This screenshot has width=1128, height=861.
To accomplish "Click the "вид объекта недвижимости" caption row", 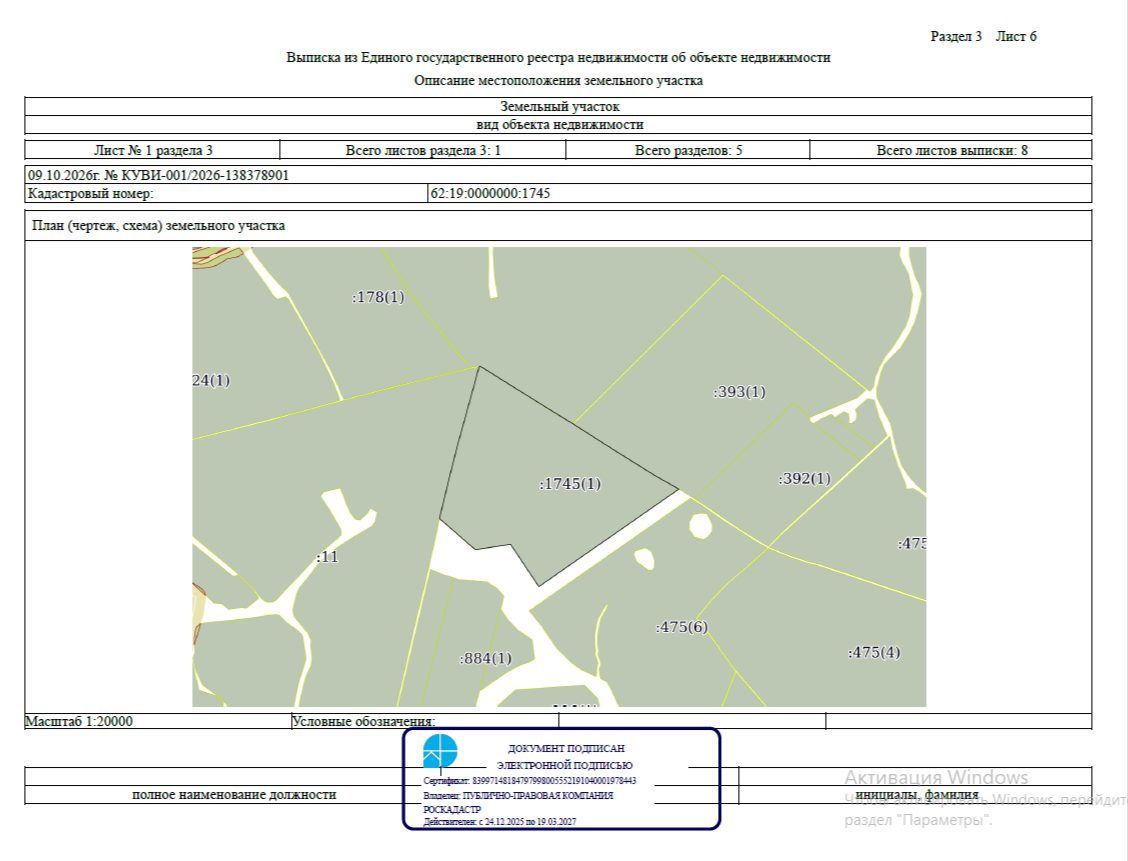I will click(x=558, y=124).
